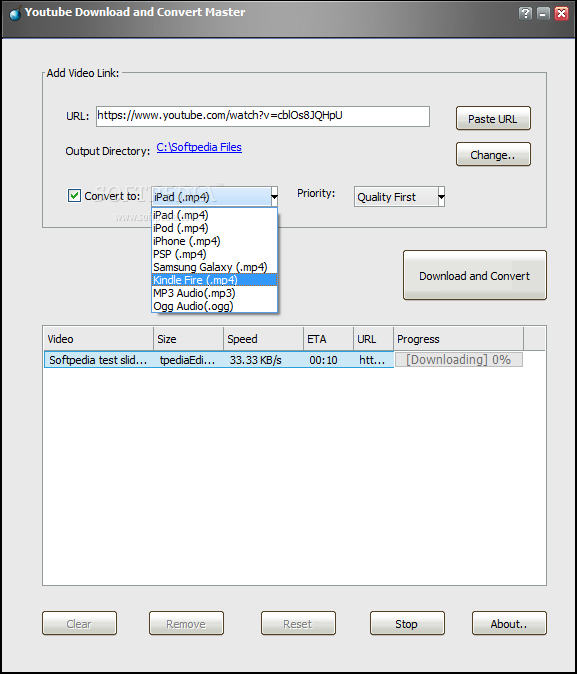Open the About.. dialog

coord(509,623)
